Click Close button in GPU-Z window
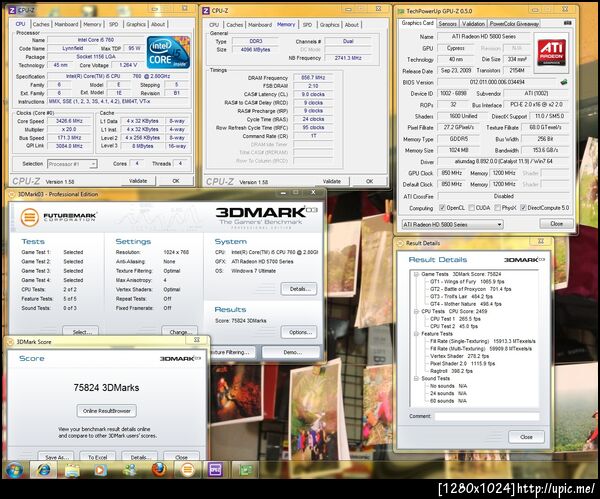 coord(556,223)
